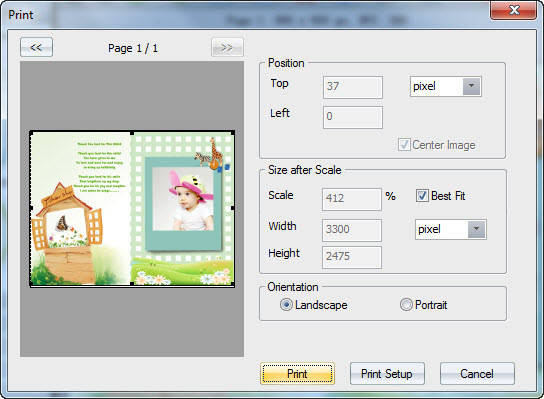Go to previous page with << button

pos(36,47)
